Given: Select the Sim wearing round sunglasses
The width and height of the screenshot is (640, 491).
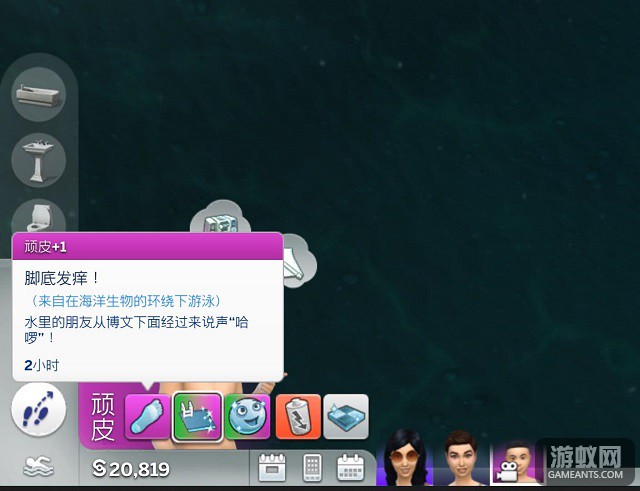Looking at the screenshot, I should tap(404, 458).
